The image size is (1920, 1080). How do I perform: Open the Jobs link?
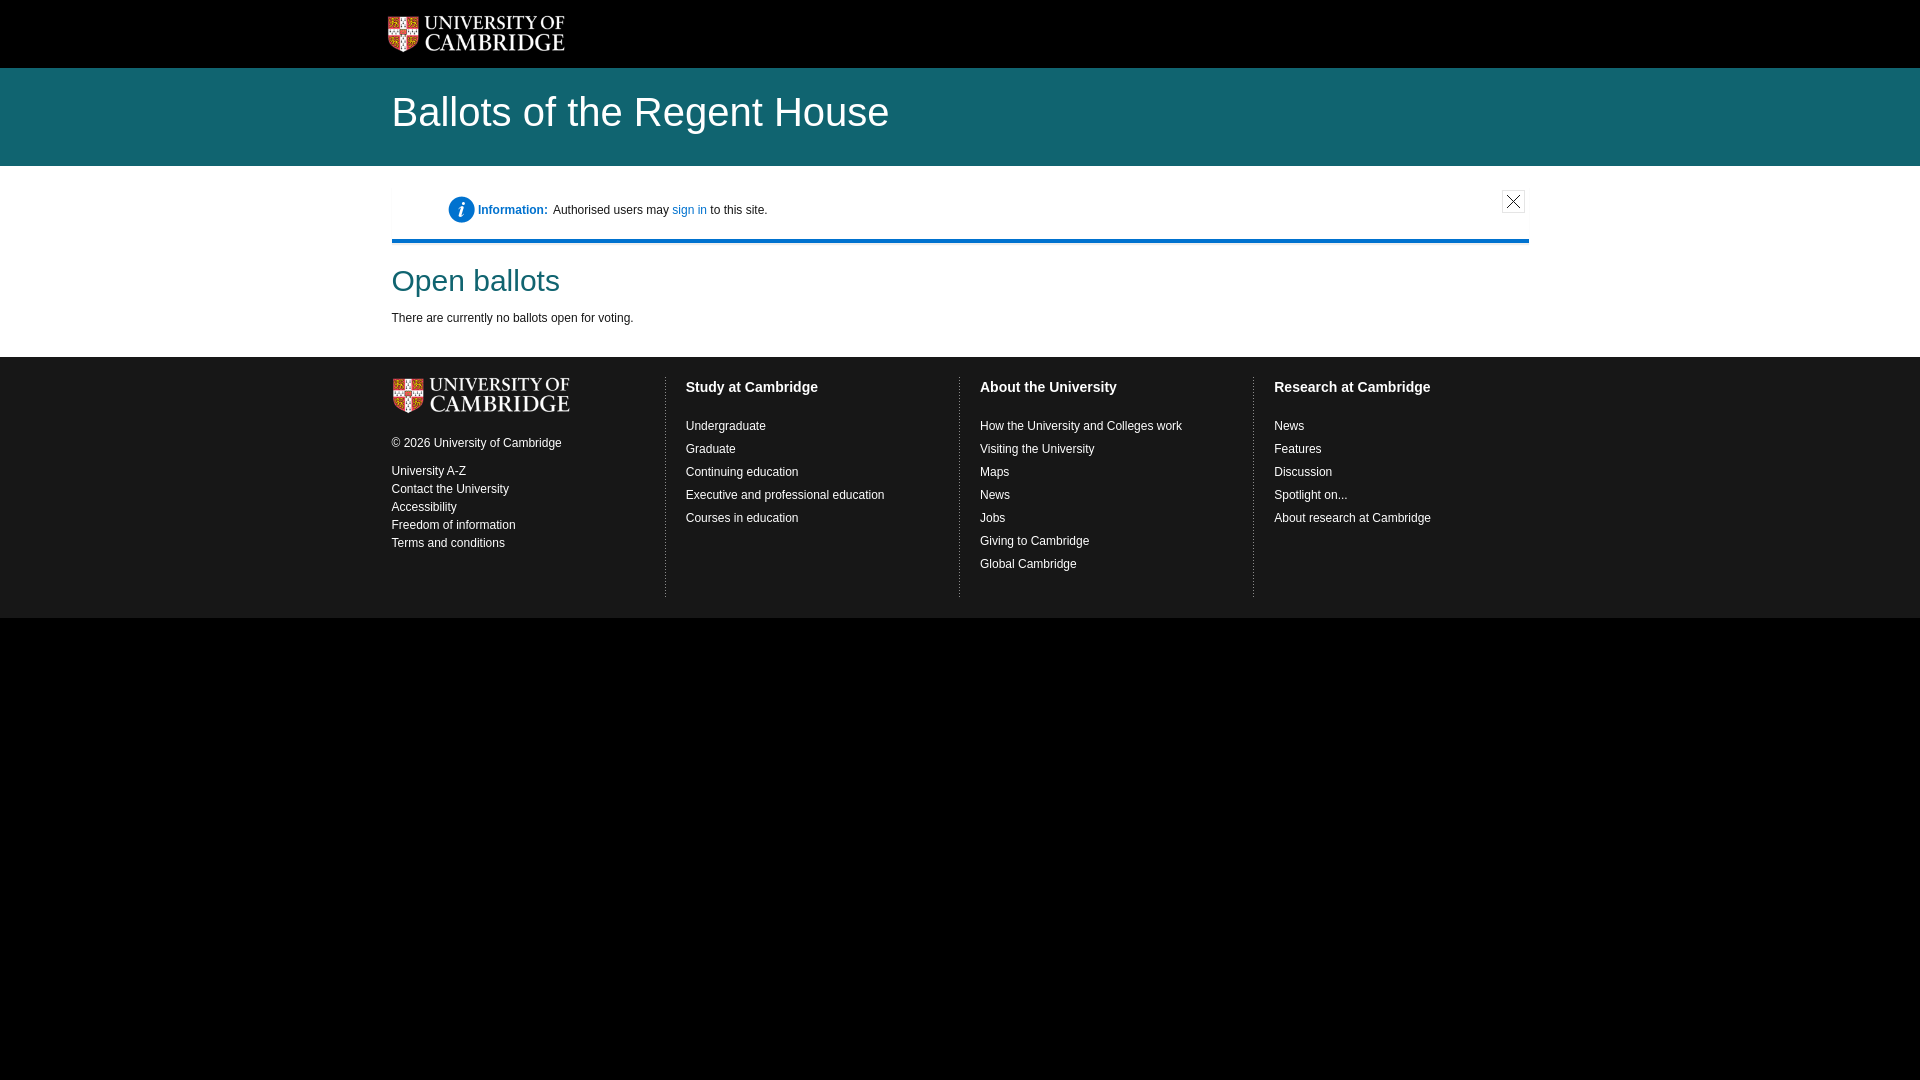tap(993, 518)
